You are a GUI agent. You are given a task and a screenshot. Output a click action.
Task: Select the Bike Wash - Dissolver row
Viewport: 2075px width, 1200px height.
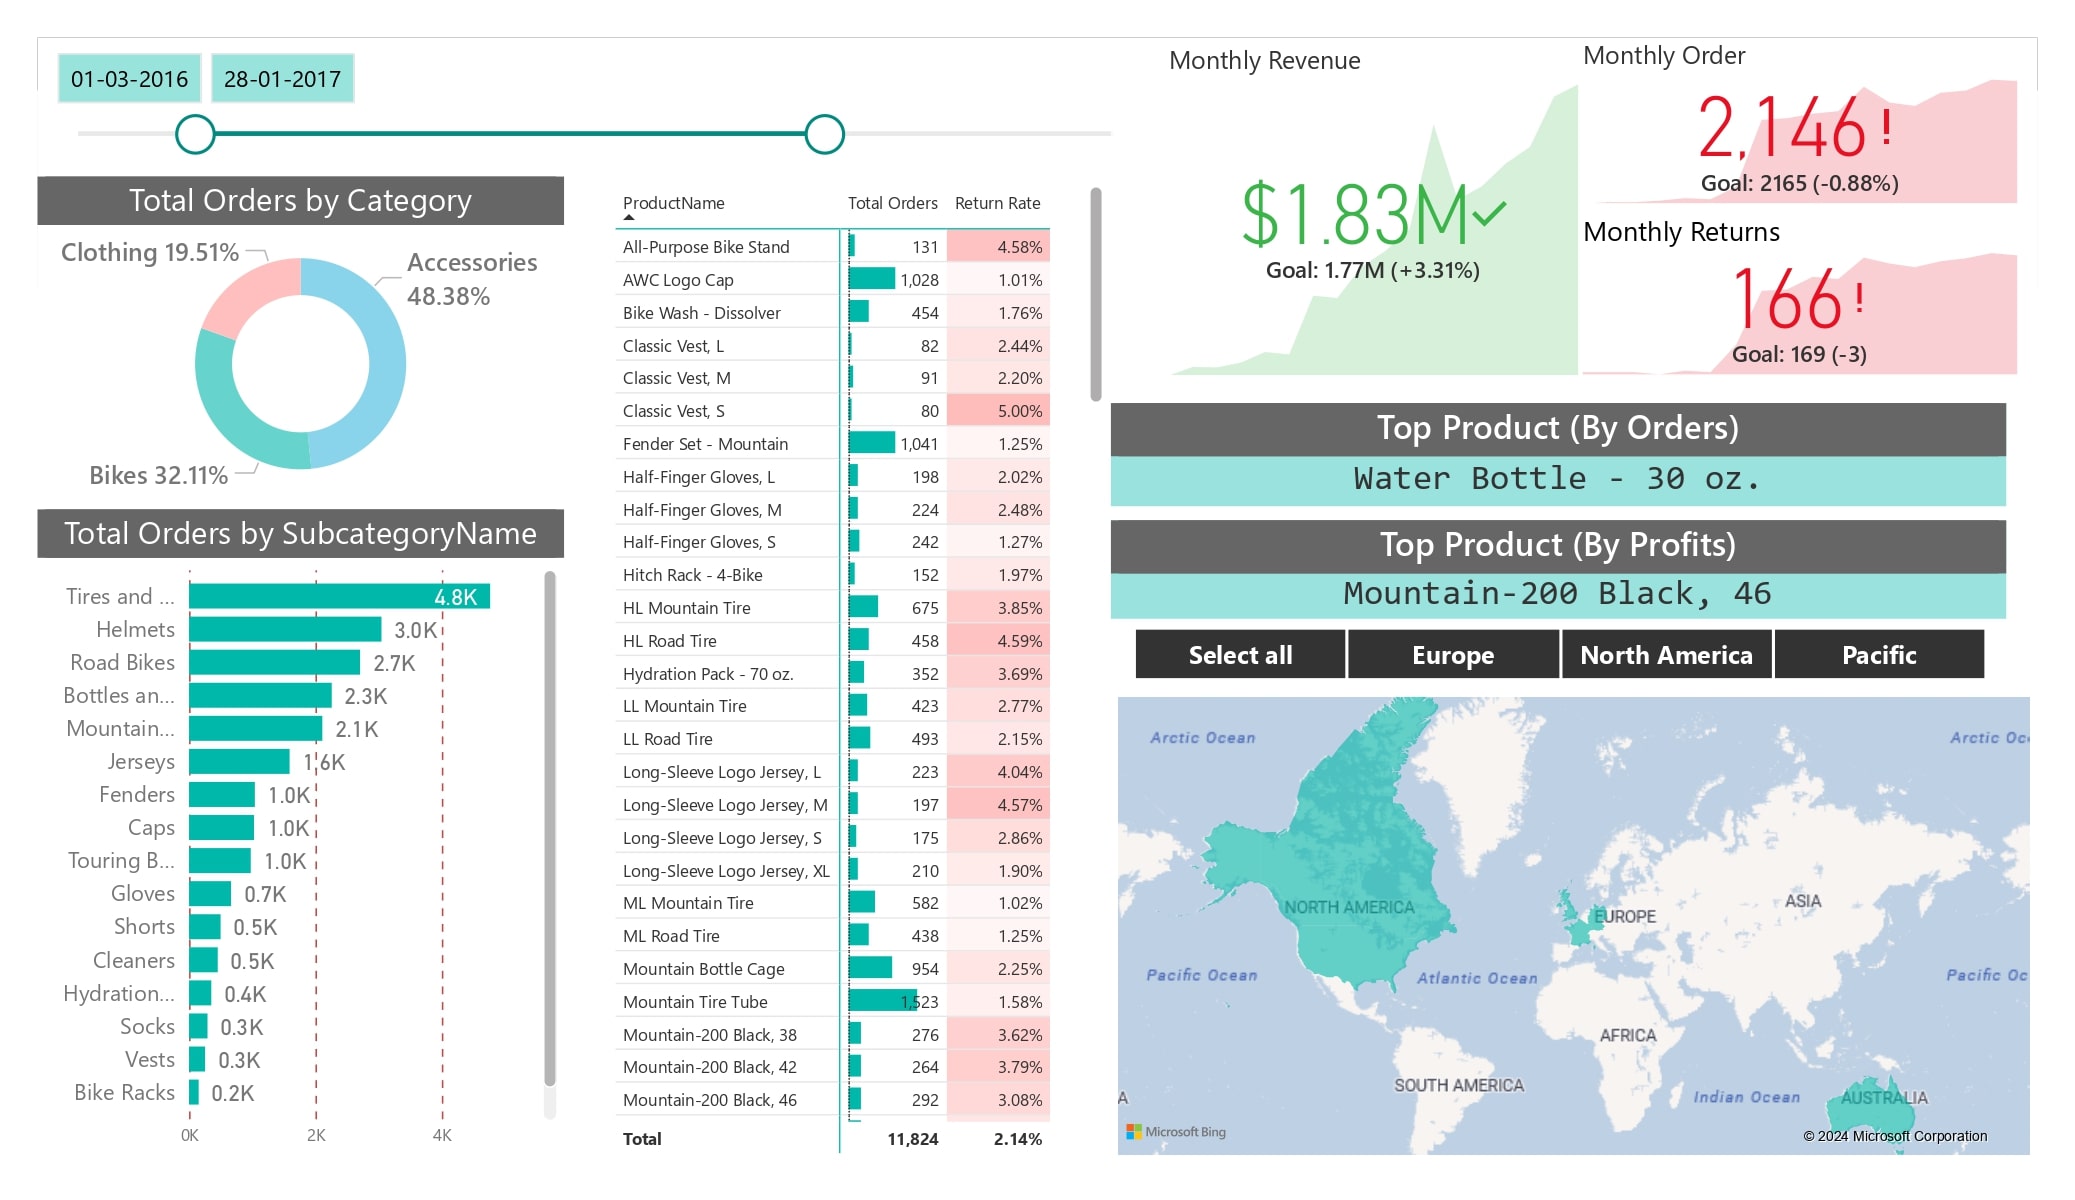pyautogui.click(x=832, y=313)
